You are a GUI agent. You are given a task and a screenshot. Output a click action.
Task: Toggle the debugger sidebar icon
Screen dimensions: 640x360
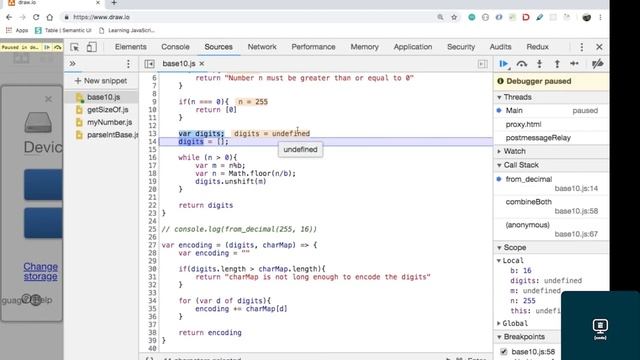pyautogui.click(x=482, y=64)
